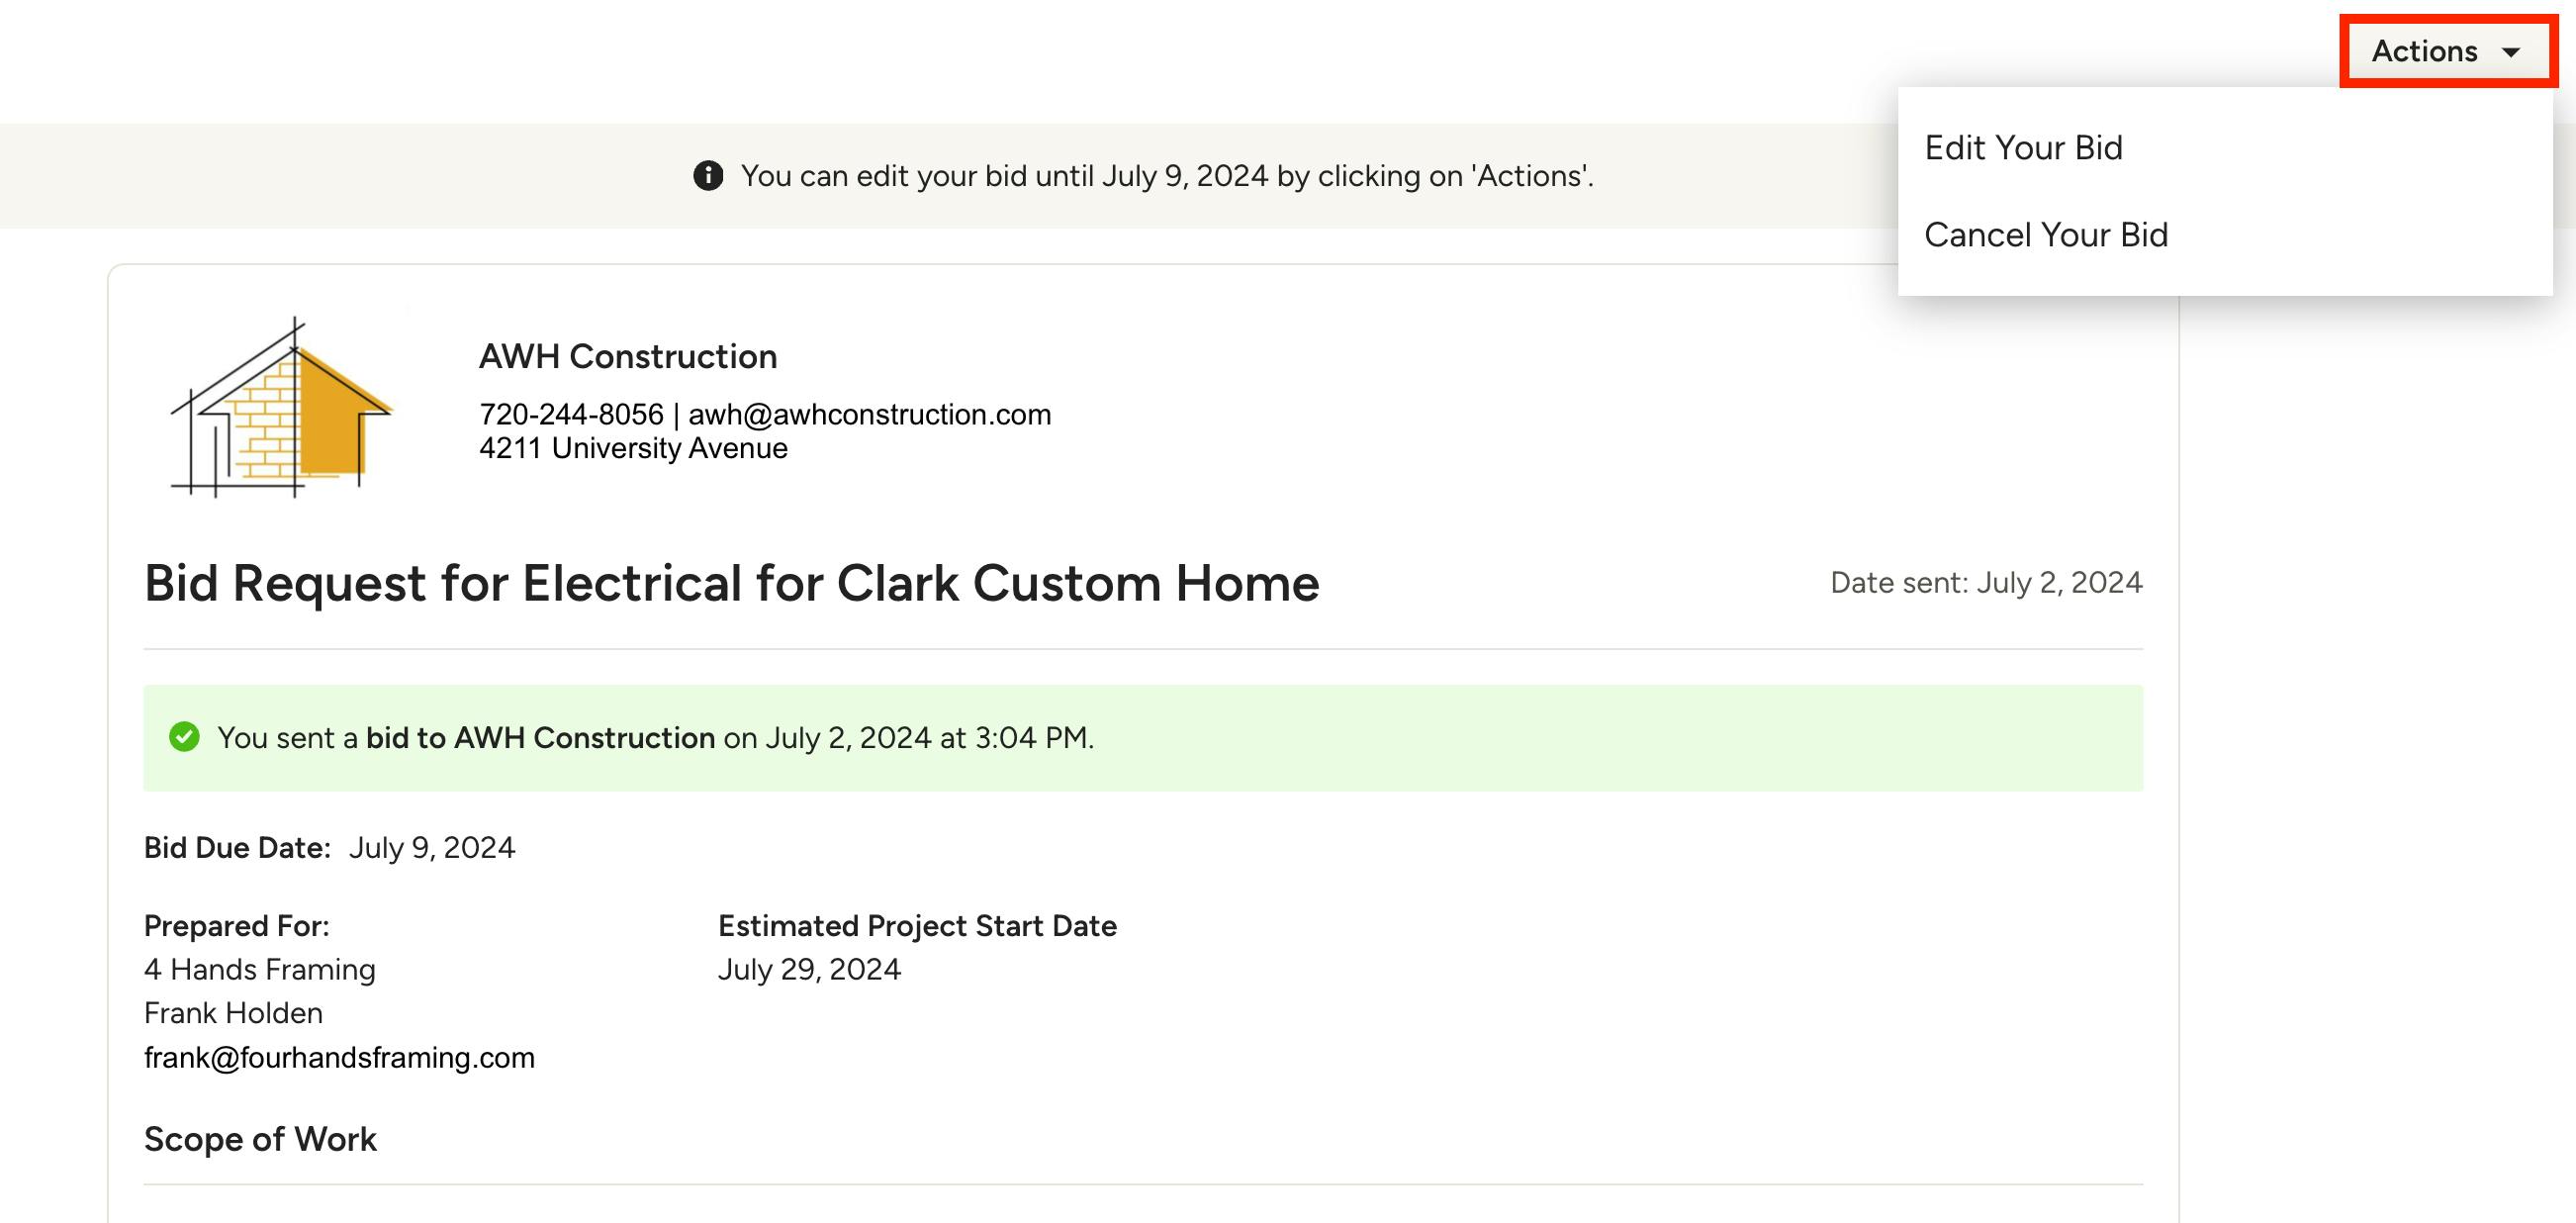
Task: Click the 4211 University Avenue address
Action: click(x=633, y=448)
